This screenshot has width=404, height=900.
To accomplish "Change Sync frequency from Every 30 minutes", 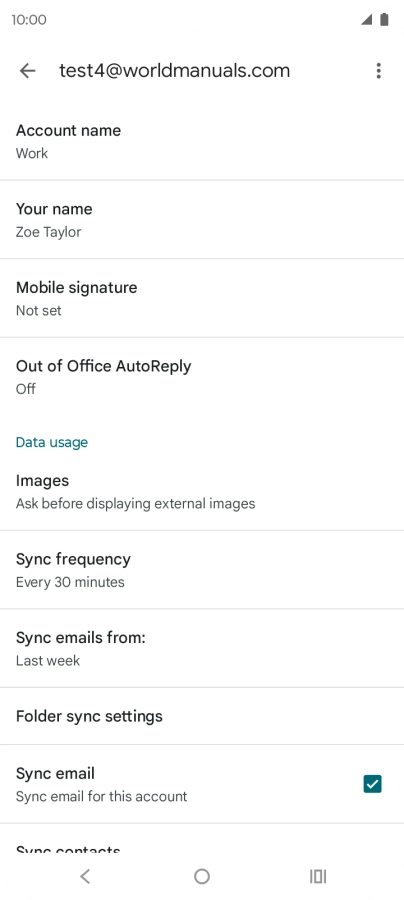I will 202,570.
